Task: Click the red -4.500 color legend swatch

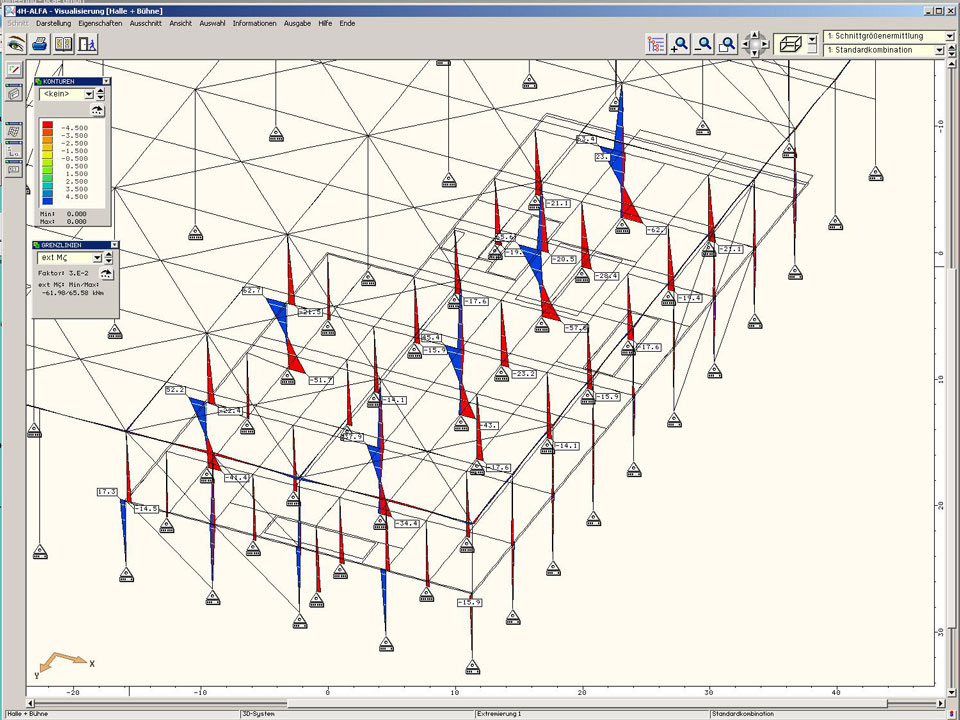Action: click(47, 128)
